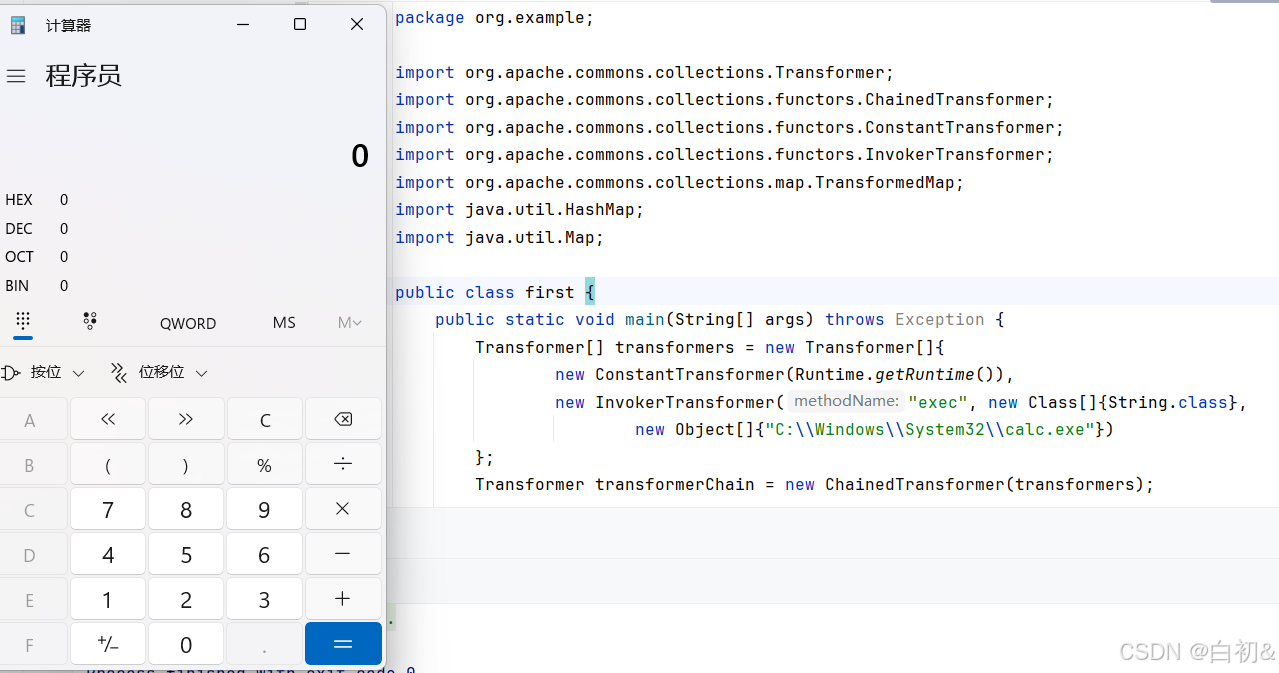
Task: Maximize the calculator window
Action: point(300,25)
